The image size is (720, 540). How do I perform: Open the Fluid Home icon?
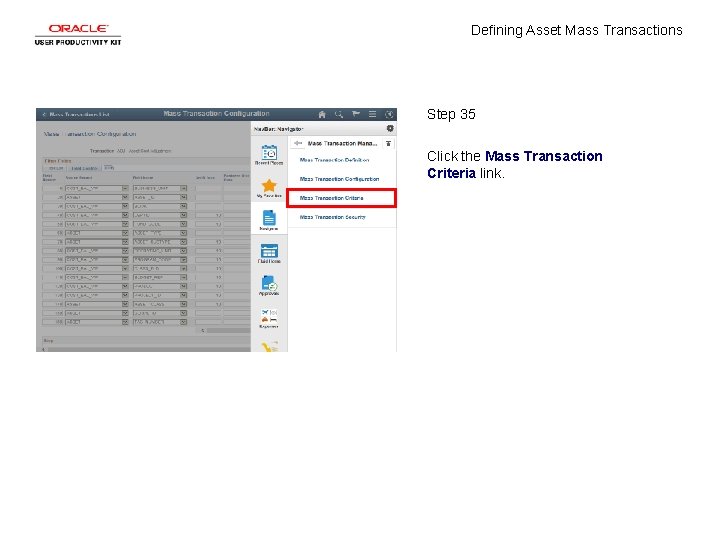click(269, 253)
